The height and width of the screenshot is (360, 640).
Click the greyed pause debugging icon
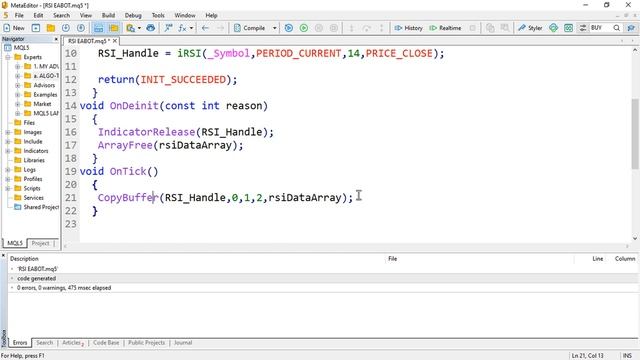[x=319, y=28]
